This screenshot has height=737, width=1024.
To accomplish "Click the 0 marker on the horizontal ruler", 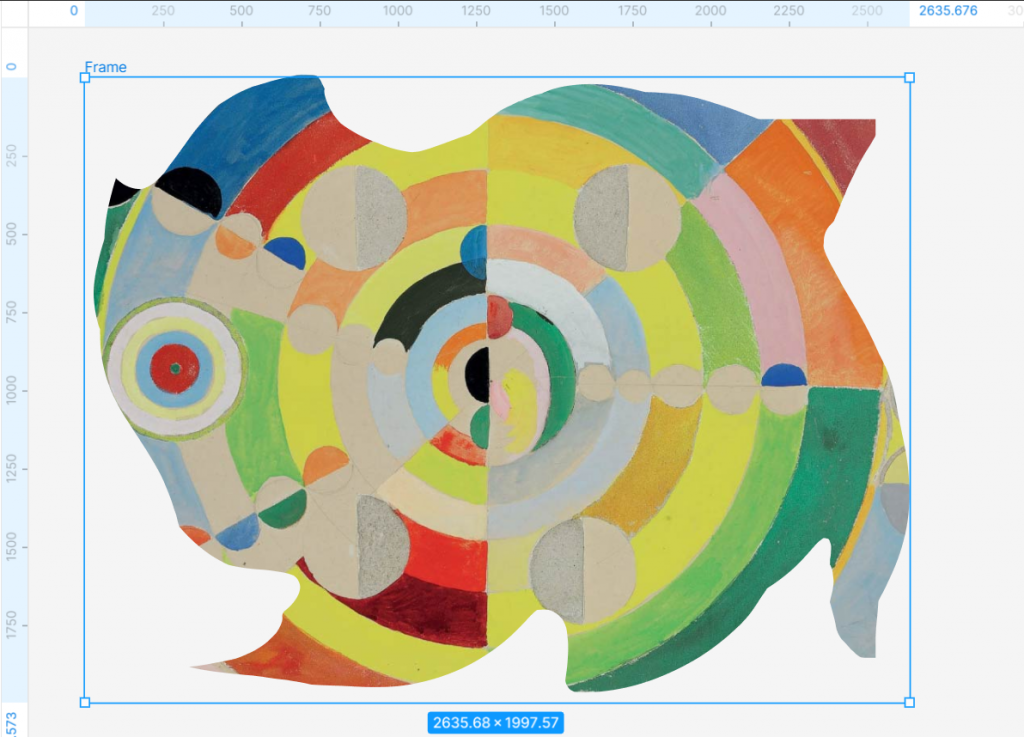I will point(74,9).
